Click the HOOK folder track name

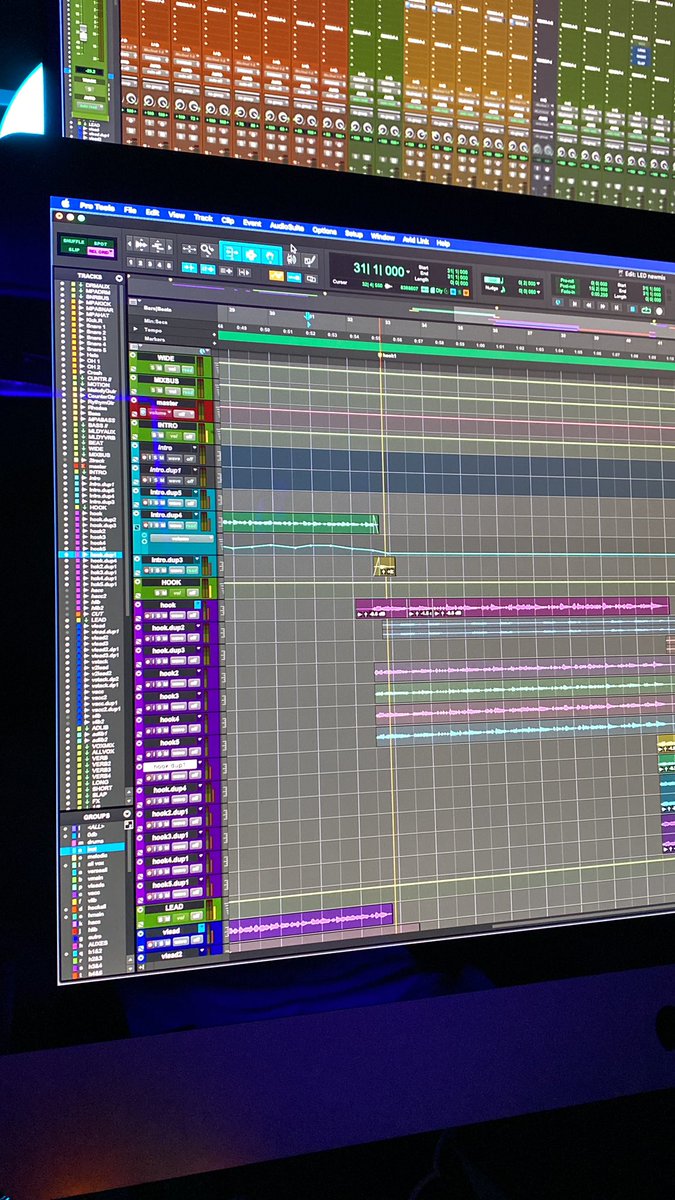point(171,582)
